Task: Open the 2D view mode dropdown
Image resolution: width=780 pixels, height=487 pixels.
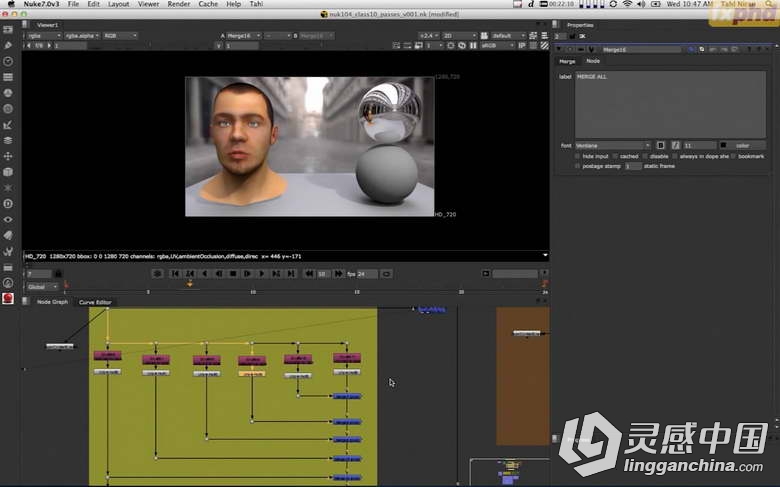Action: coord(460,36)
